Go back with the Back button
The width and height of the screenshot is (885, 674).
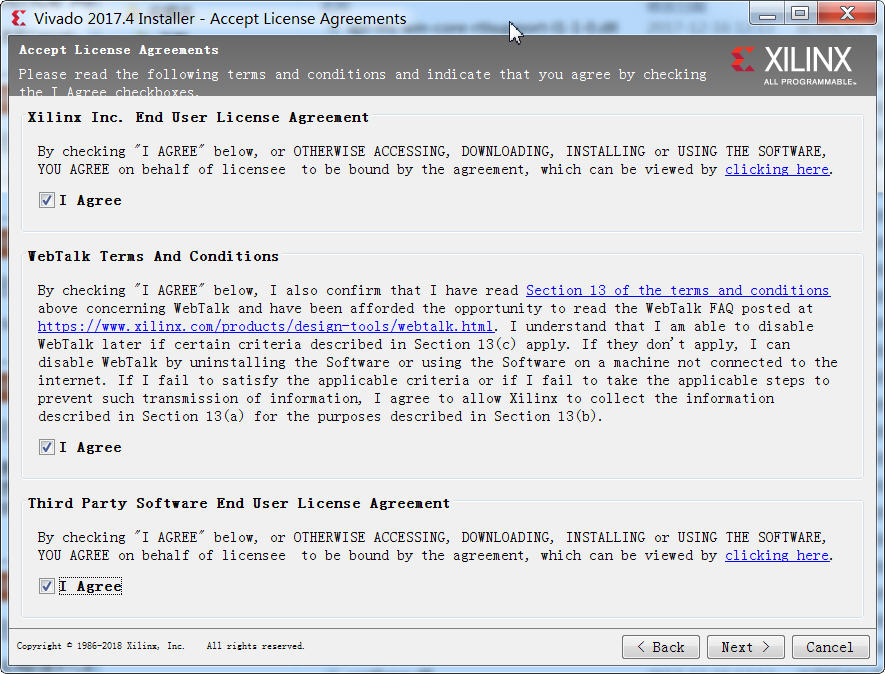tap(660, 647)
